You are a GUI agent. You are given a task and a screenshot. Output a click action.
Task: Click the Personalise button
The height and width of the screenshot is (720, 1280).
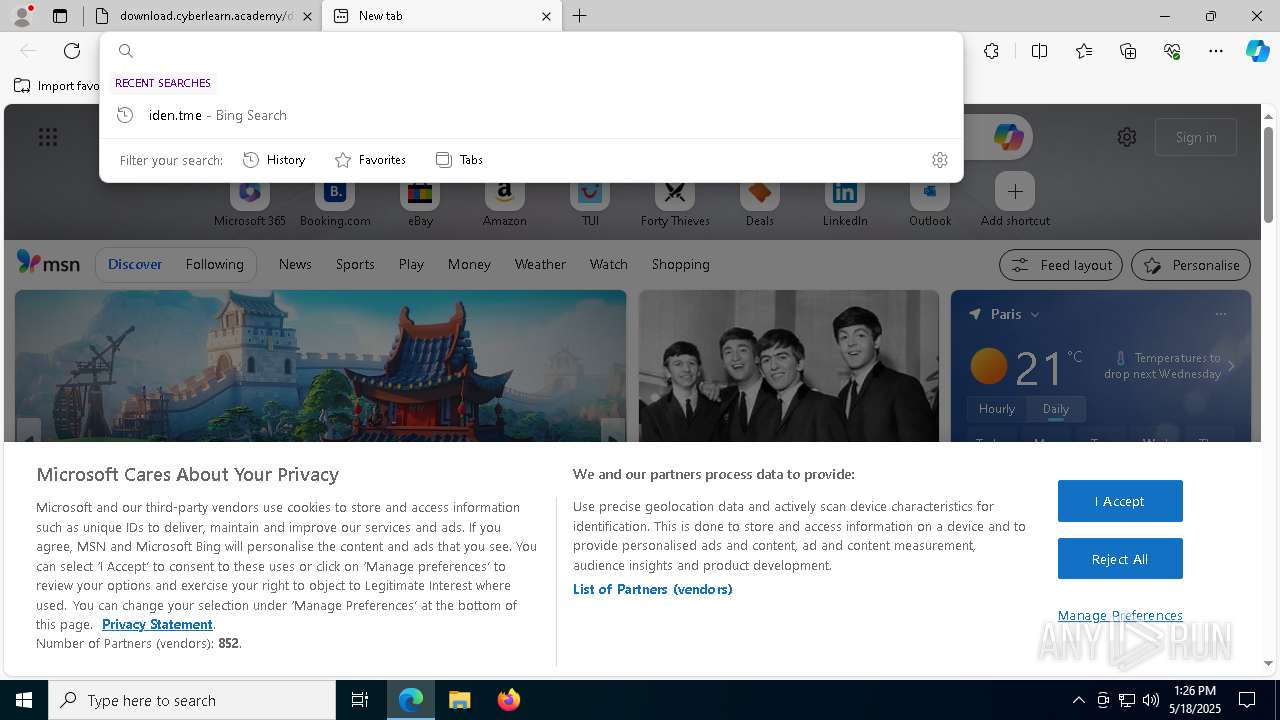point(1191,265)
